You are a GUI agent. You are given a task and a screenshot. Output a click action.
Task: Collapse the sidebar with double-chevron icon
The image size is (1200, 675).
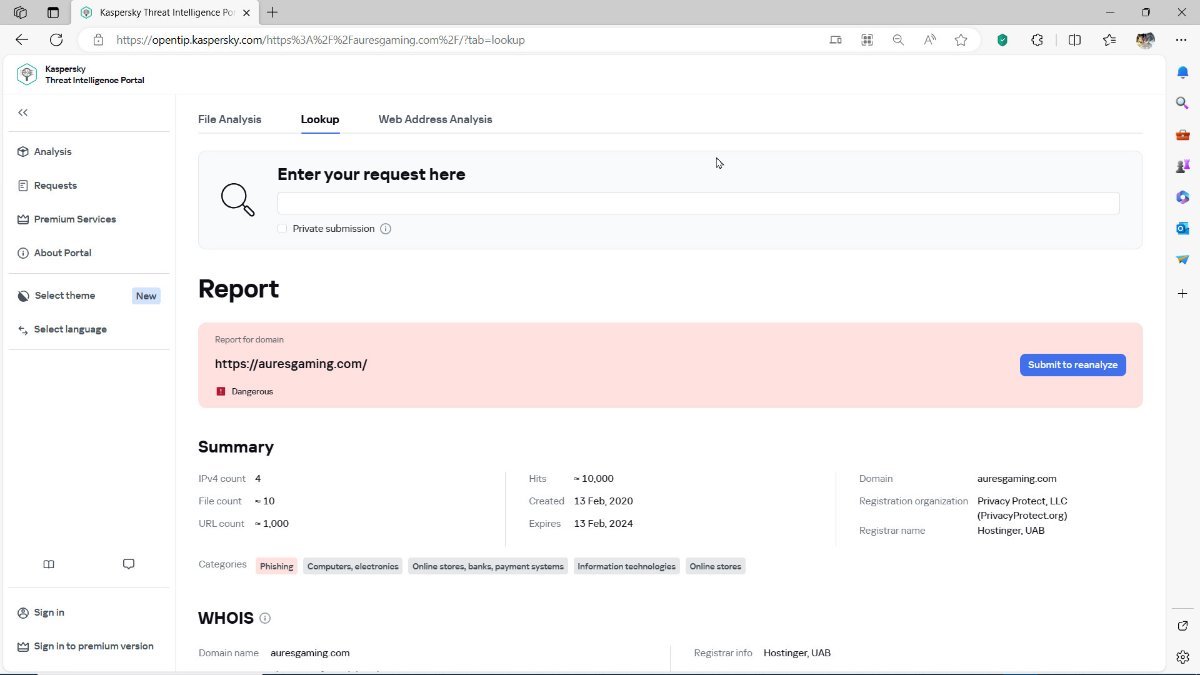(x=23, y=113)
